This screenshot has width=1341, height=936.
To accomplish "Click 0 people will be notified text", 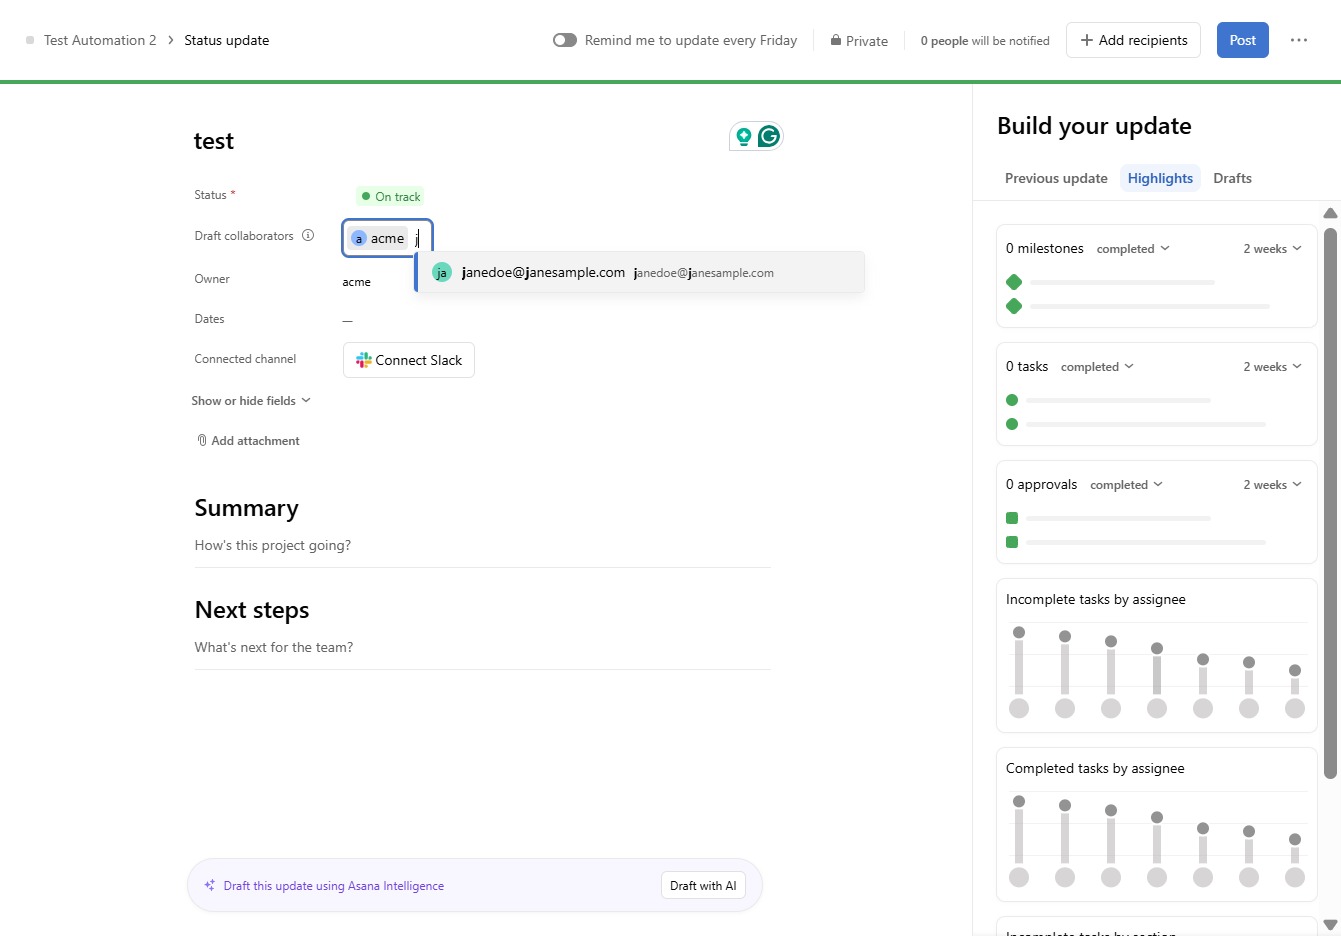I will coord(985,41).
